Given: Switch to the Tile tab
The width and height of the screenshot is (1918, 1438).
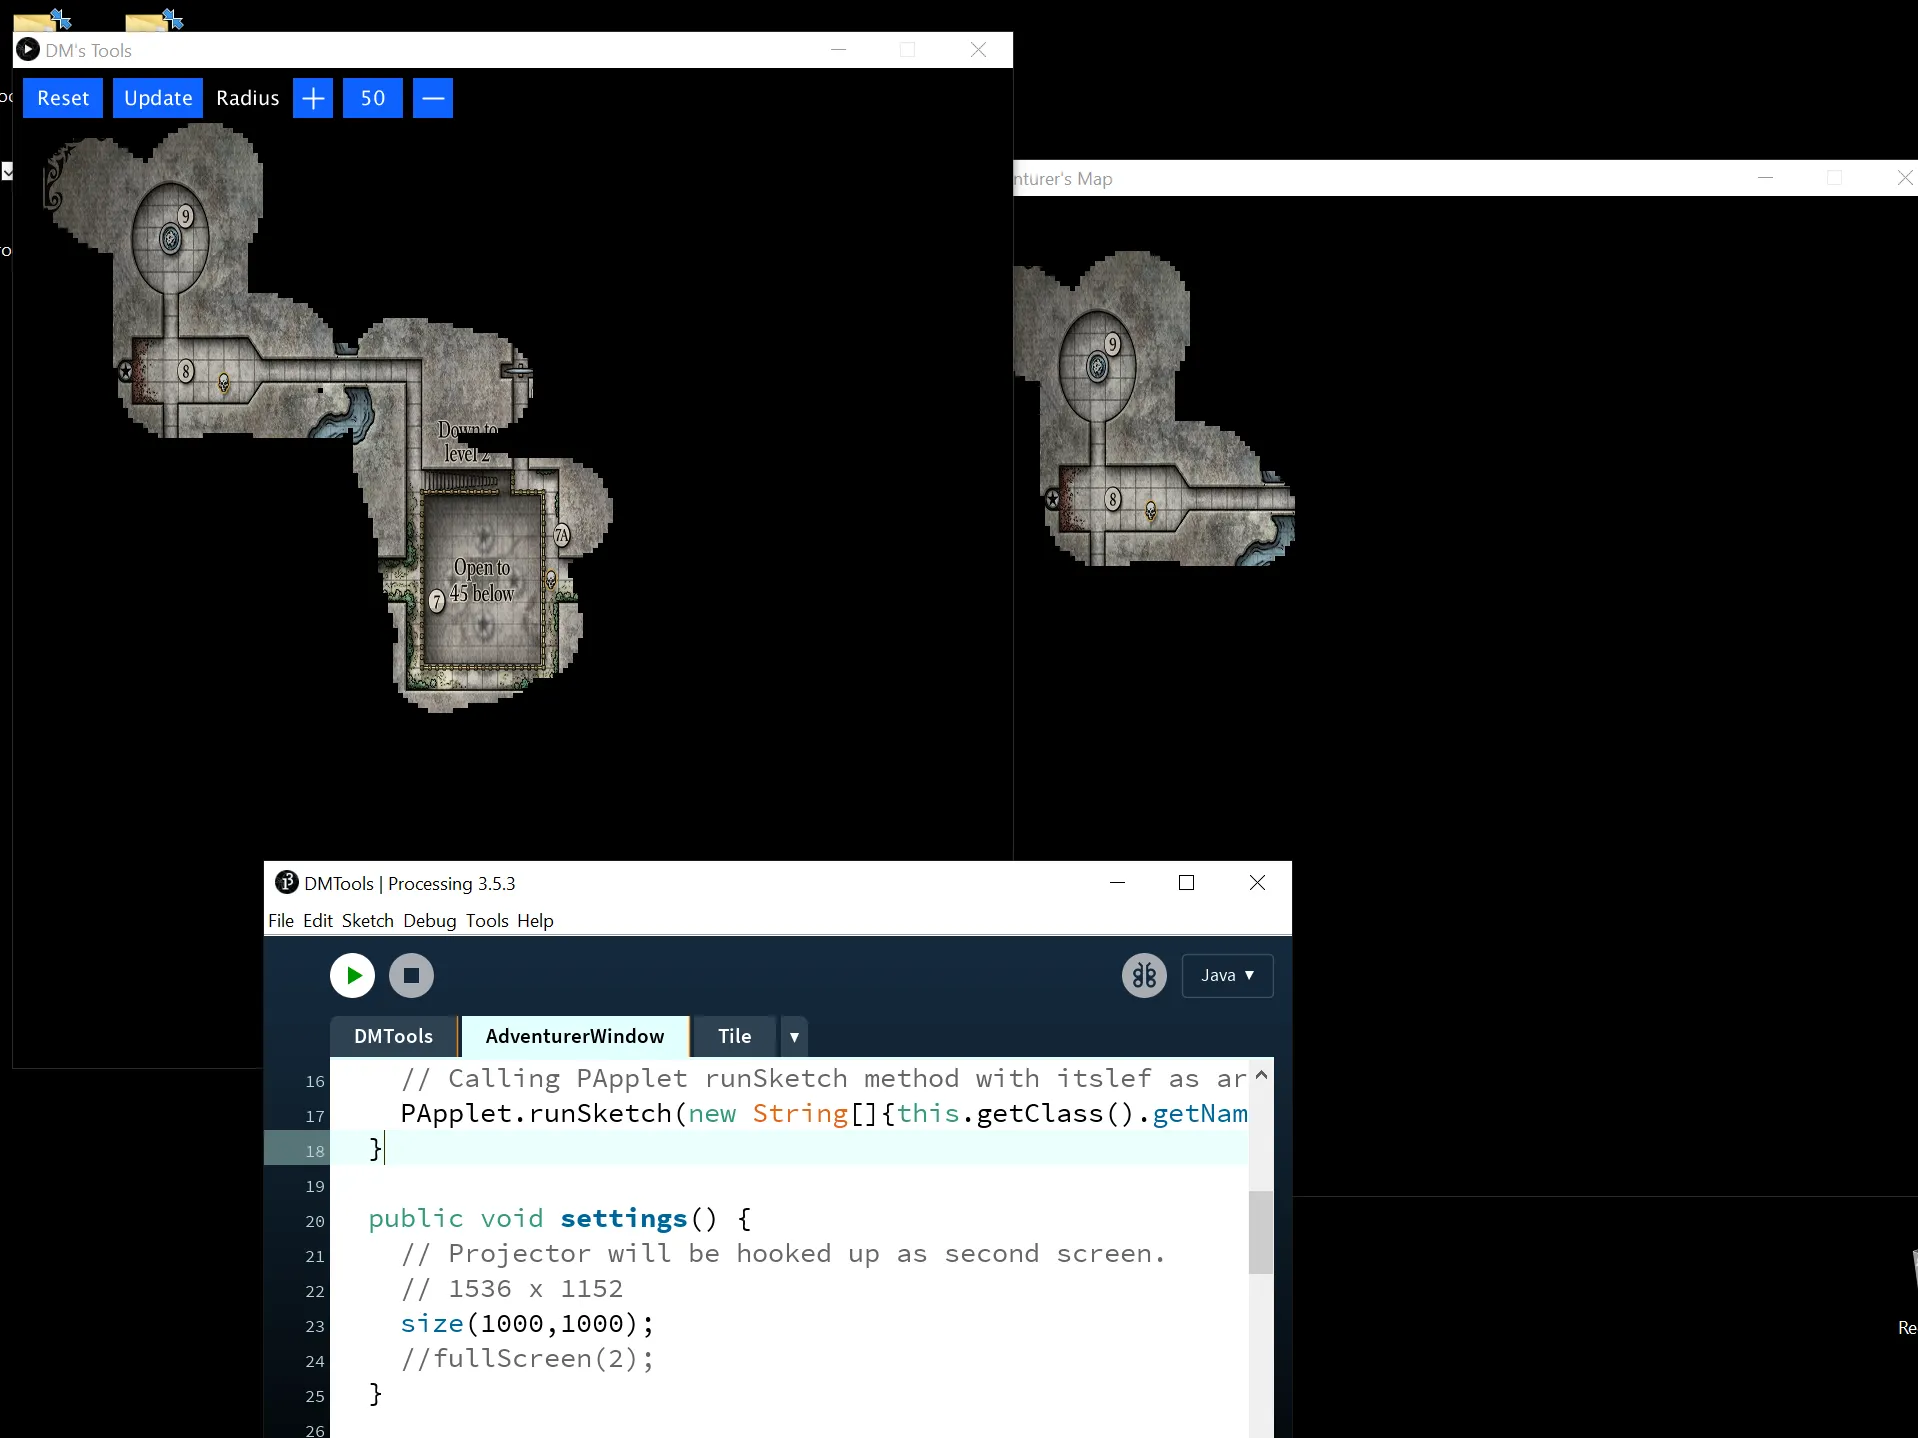Looking at the screenshot, I should [735, 1037].
